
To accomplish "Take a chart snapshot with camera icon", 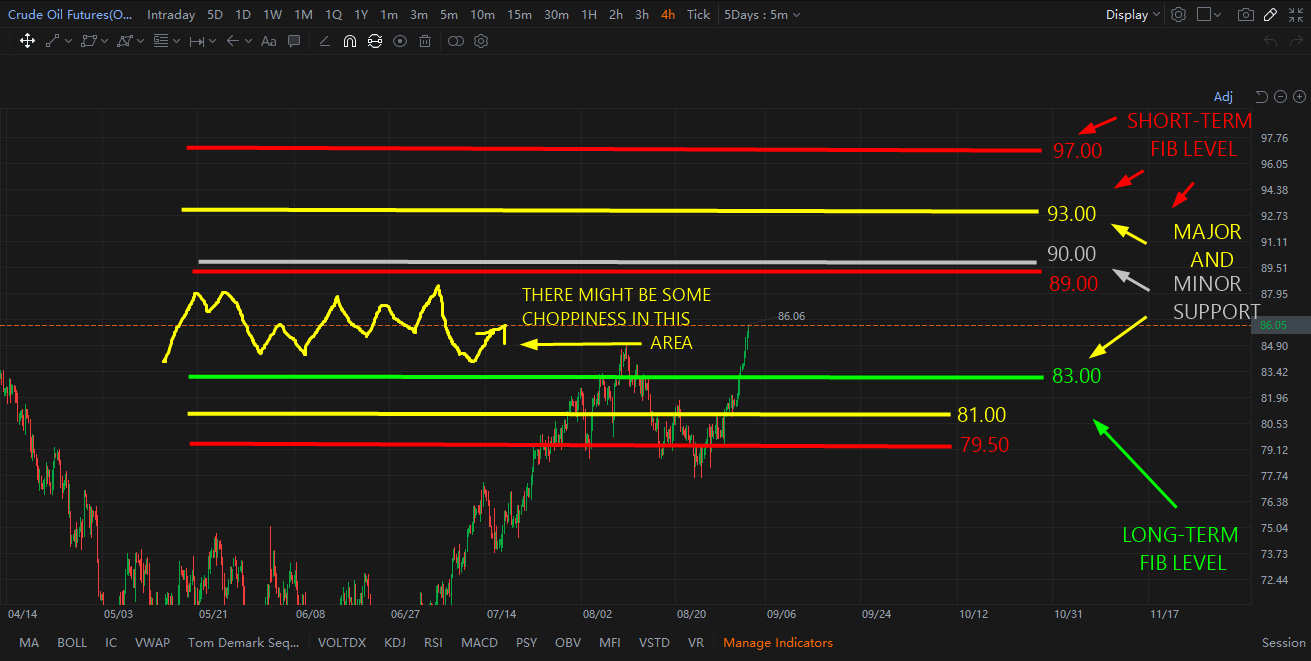I will click(1245, 15).
